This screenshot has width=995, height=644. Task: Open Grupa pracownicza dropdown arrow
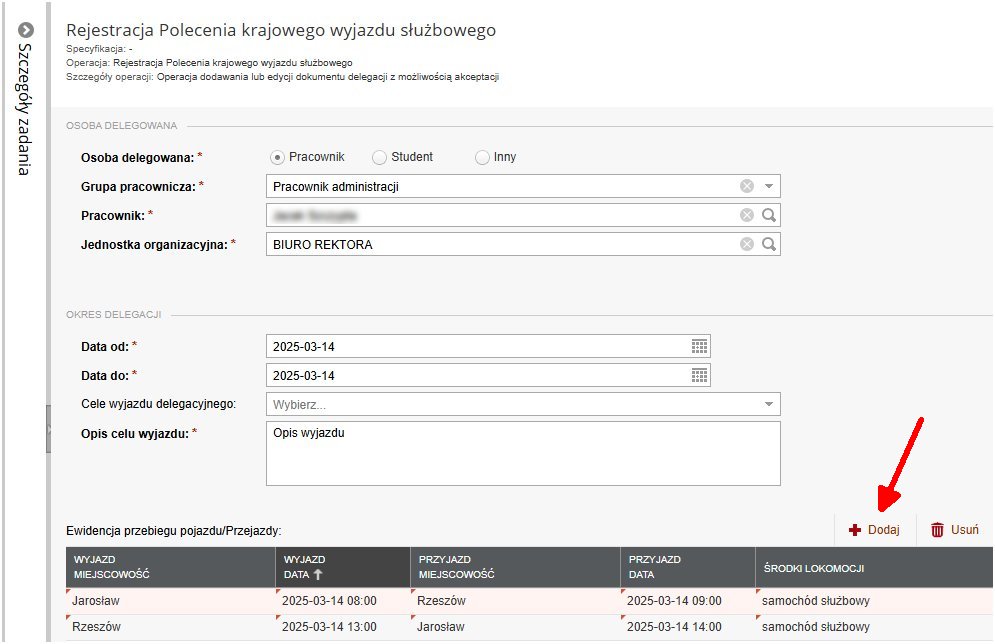(x=768, y=186)
